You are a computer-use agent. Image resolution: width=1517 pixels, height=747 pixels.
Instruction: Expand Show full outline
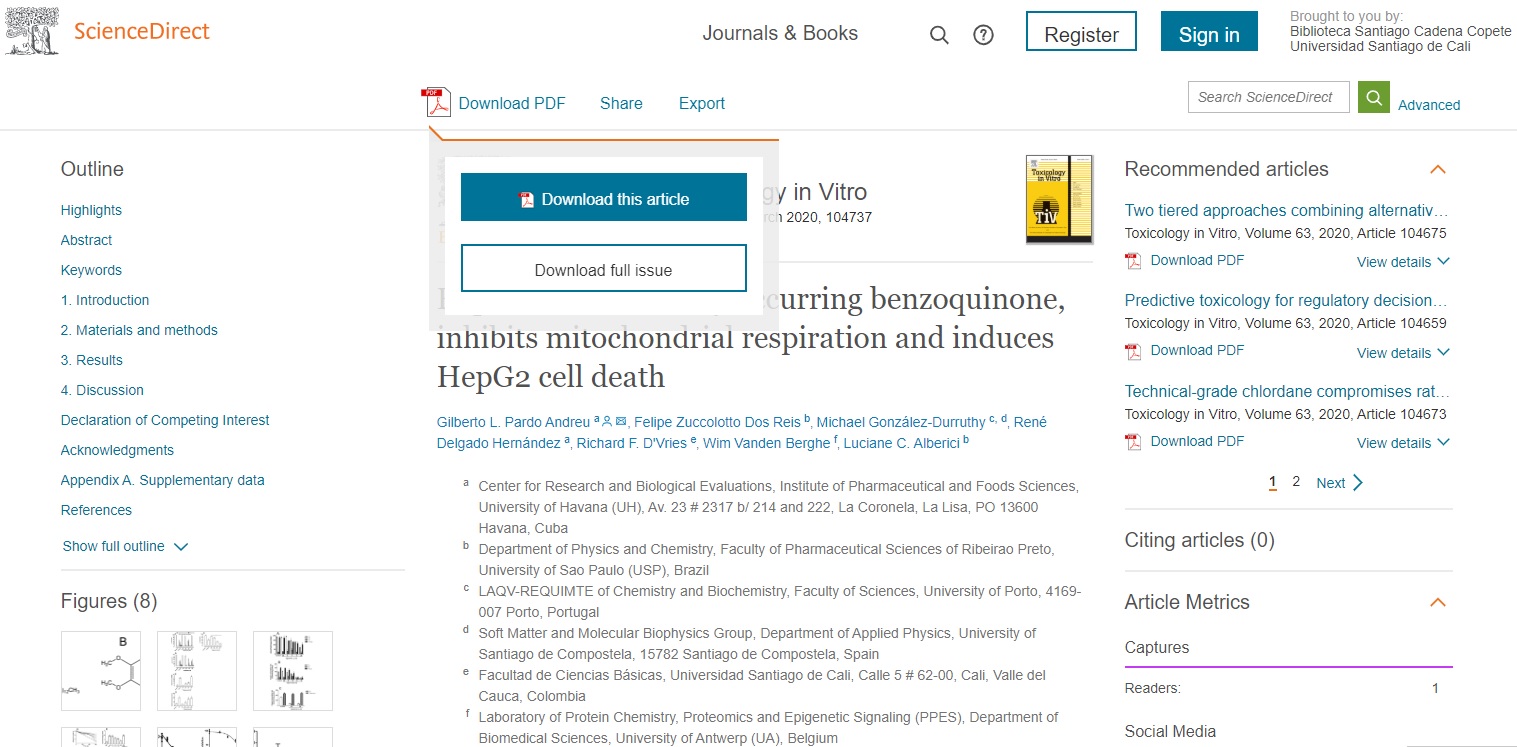(125, 546)
